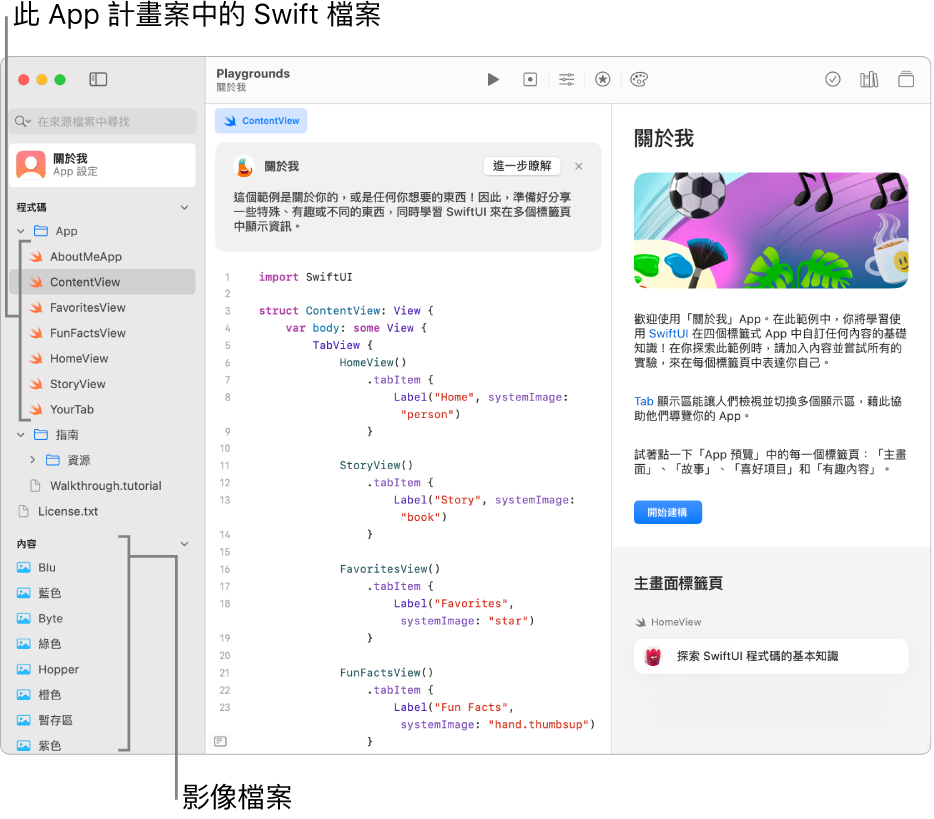Collapse the 程式碼 section chevron
934x819 pixels.
[x=185, y=207]
